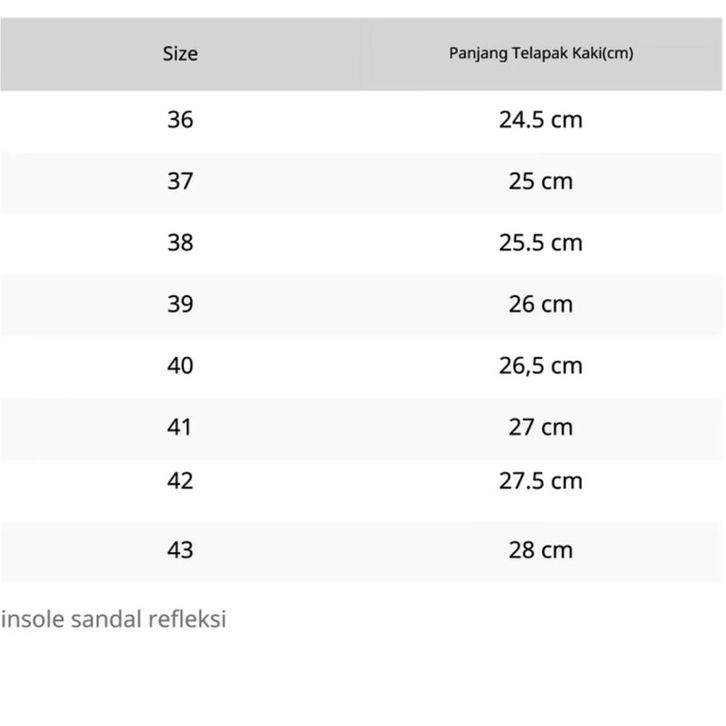
Task: Click the 25.5 cm foot length value
Action: 540,243
